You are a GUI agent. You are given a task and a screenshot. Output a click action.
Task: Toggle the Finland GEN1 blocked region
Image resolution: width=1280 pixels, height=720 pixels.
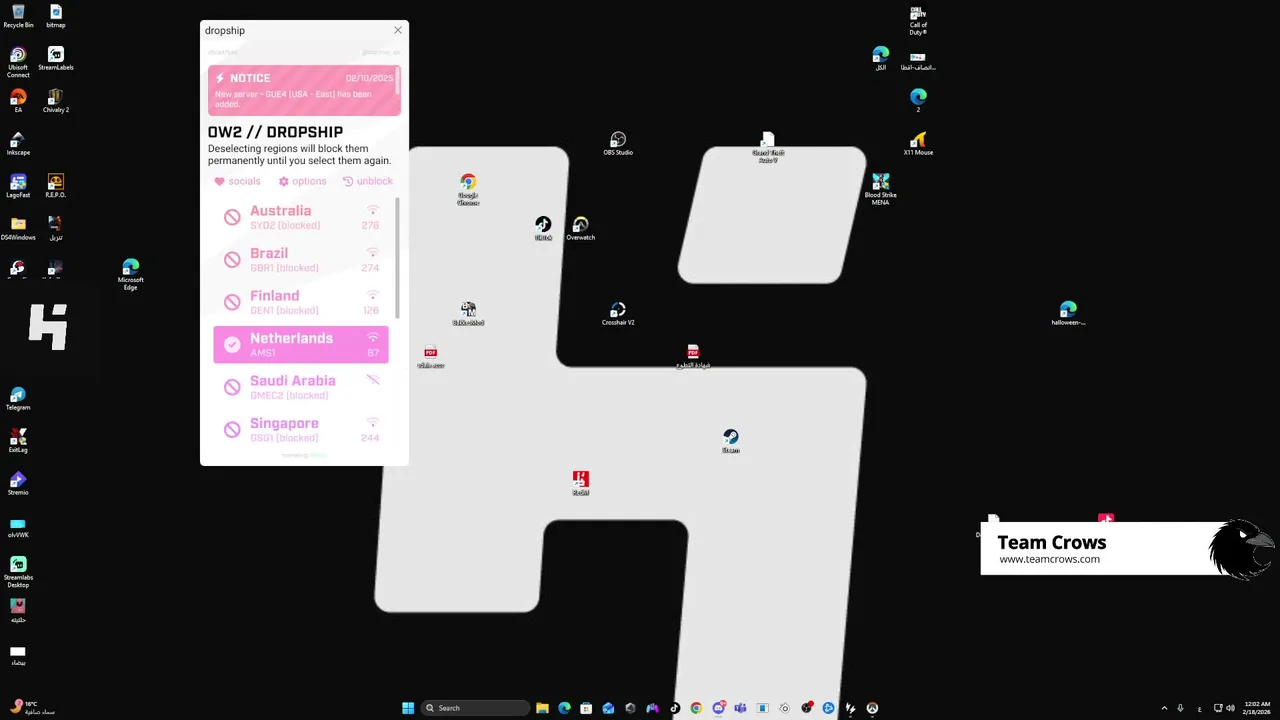click(x=300, y=302)
